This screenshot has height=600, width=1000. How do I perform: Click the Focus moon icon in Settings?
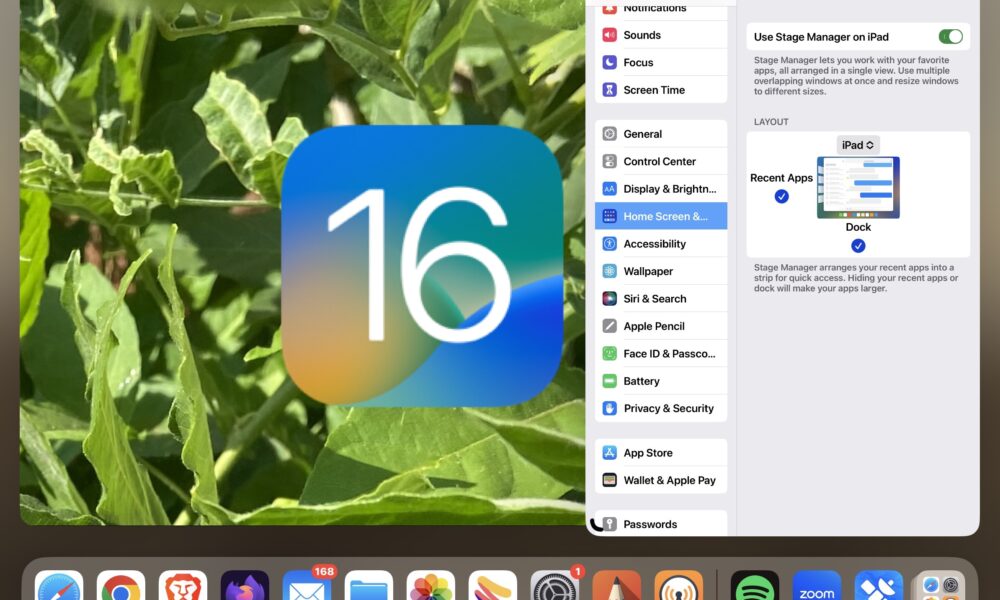(x=610, y=62)
